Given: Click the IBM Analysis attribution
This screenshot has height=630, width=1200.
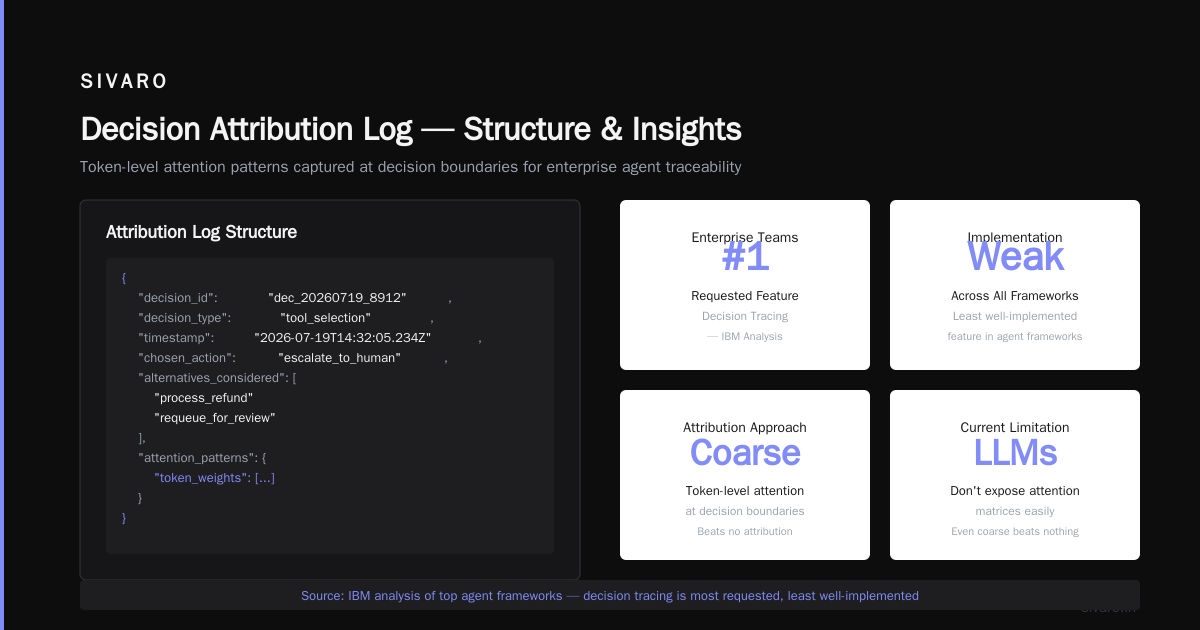Looking at the screenshot, I should (x=745, y=336).
